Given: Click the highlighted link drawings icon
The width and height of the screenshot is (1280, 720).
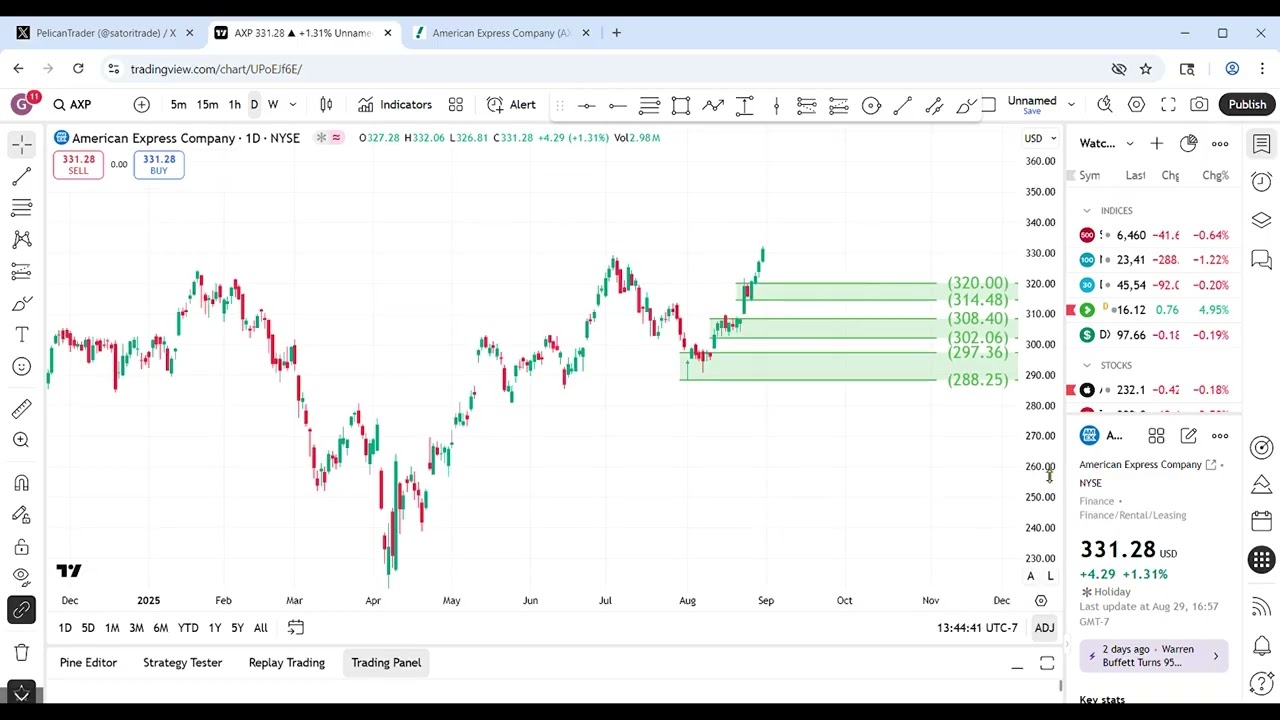Looking at the screenshot, I should [x=21, y=609].
